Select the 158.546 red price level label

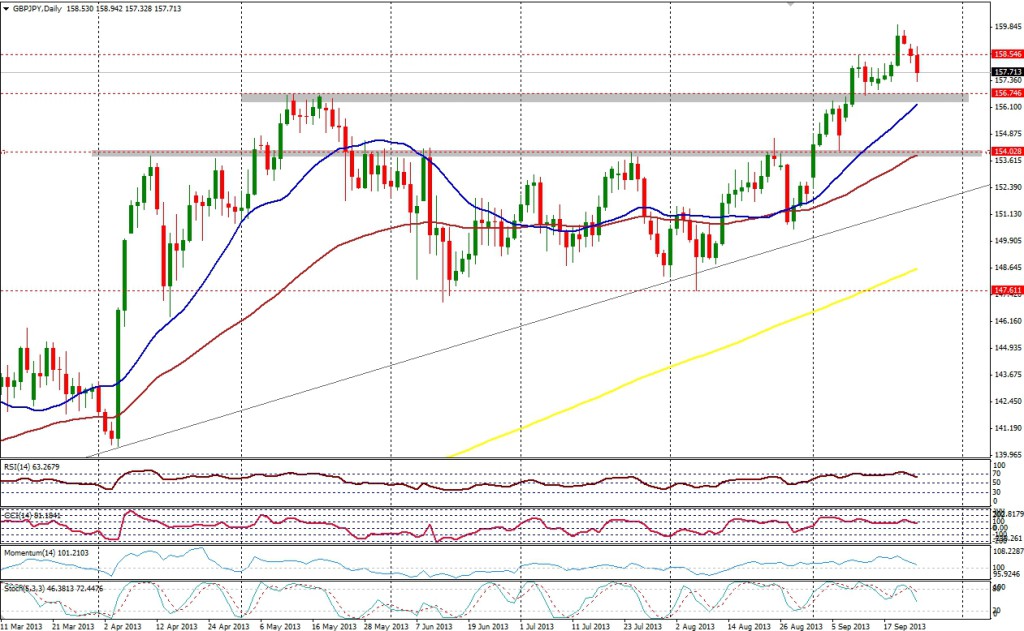pyautogui.click(x=1006, y=54)
